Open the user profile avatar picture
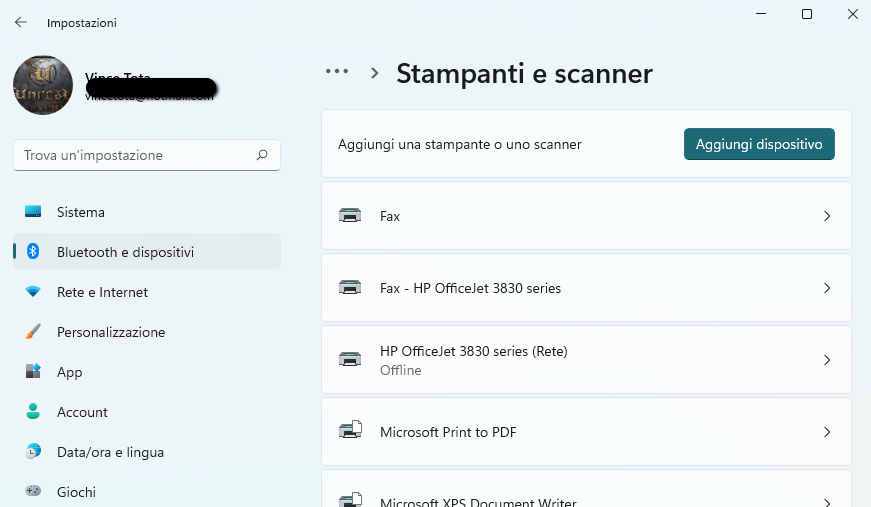Screen dimensions: 871x507 [x=43, y=85]
